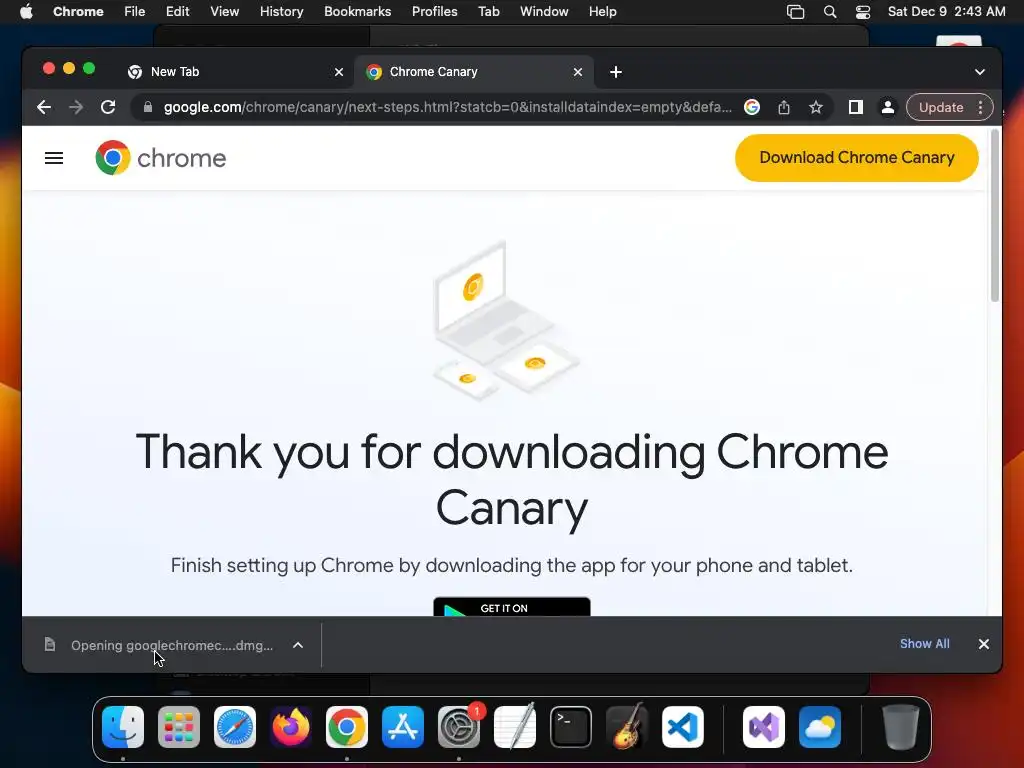Click the Stage Manager icon in menu bar
The height and width of the screenshot is (768, 1024).
795,12
